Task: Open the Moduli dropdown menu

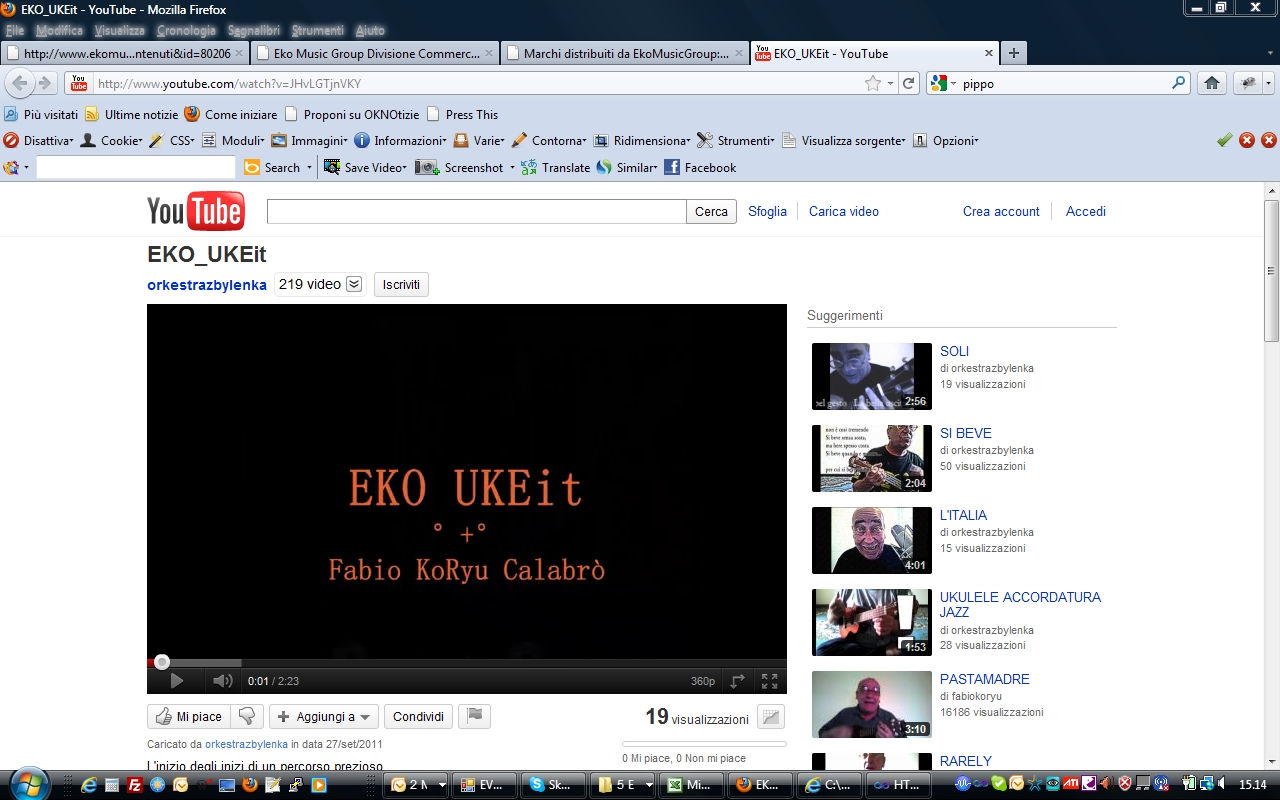Action: [x=233, y=140]
